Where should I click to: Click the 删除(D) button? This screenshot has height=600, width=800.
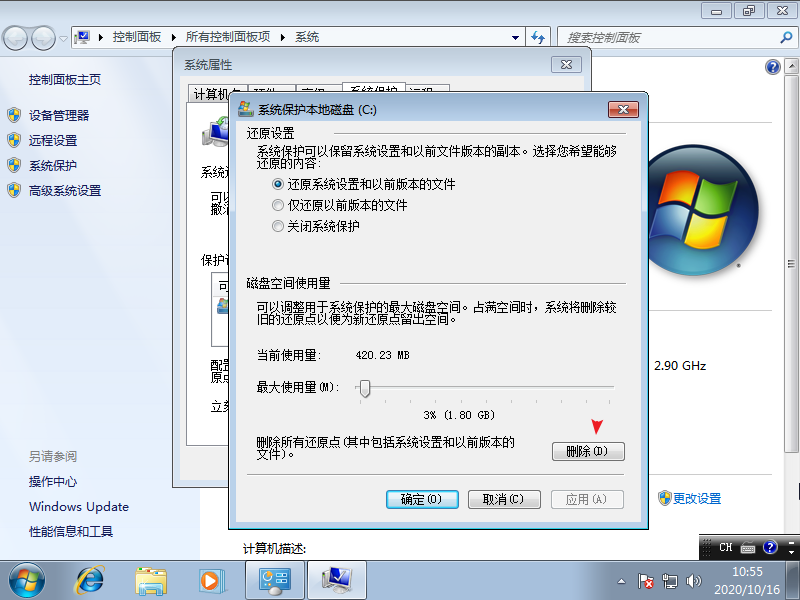(x=588, y=452)
